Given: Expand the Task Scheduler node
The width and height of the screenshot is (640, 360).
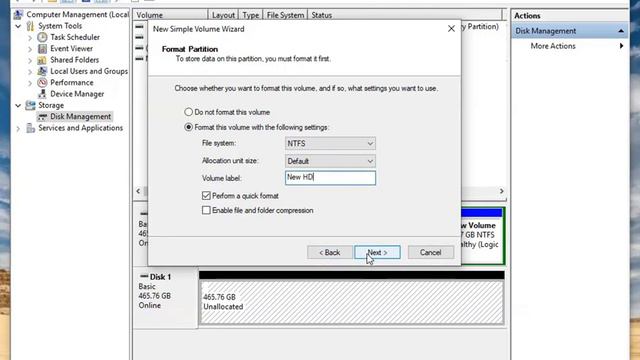Looking at the screenshot, I should (30, 38).
